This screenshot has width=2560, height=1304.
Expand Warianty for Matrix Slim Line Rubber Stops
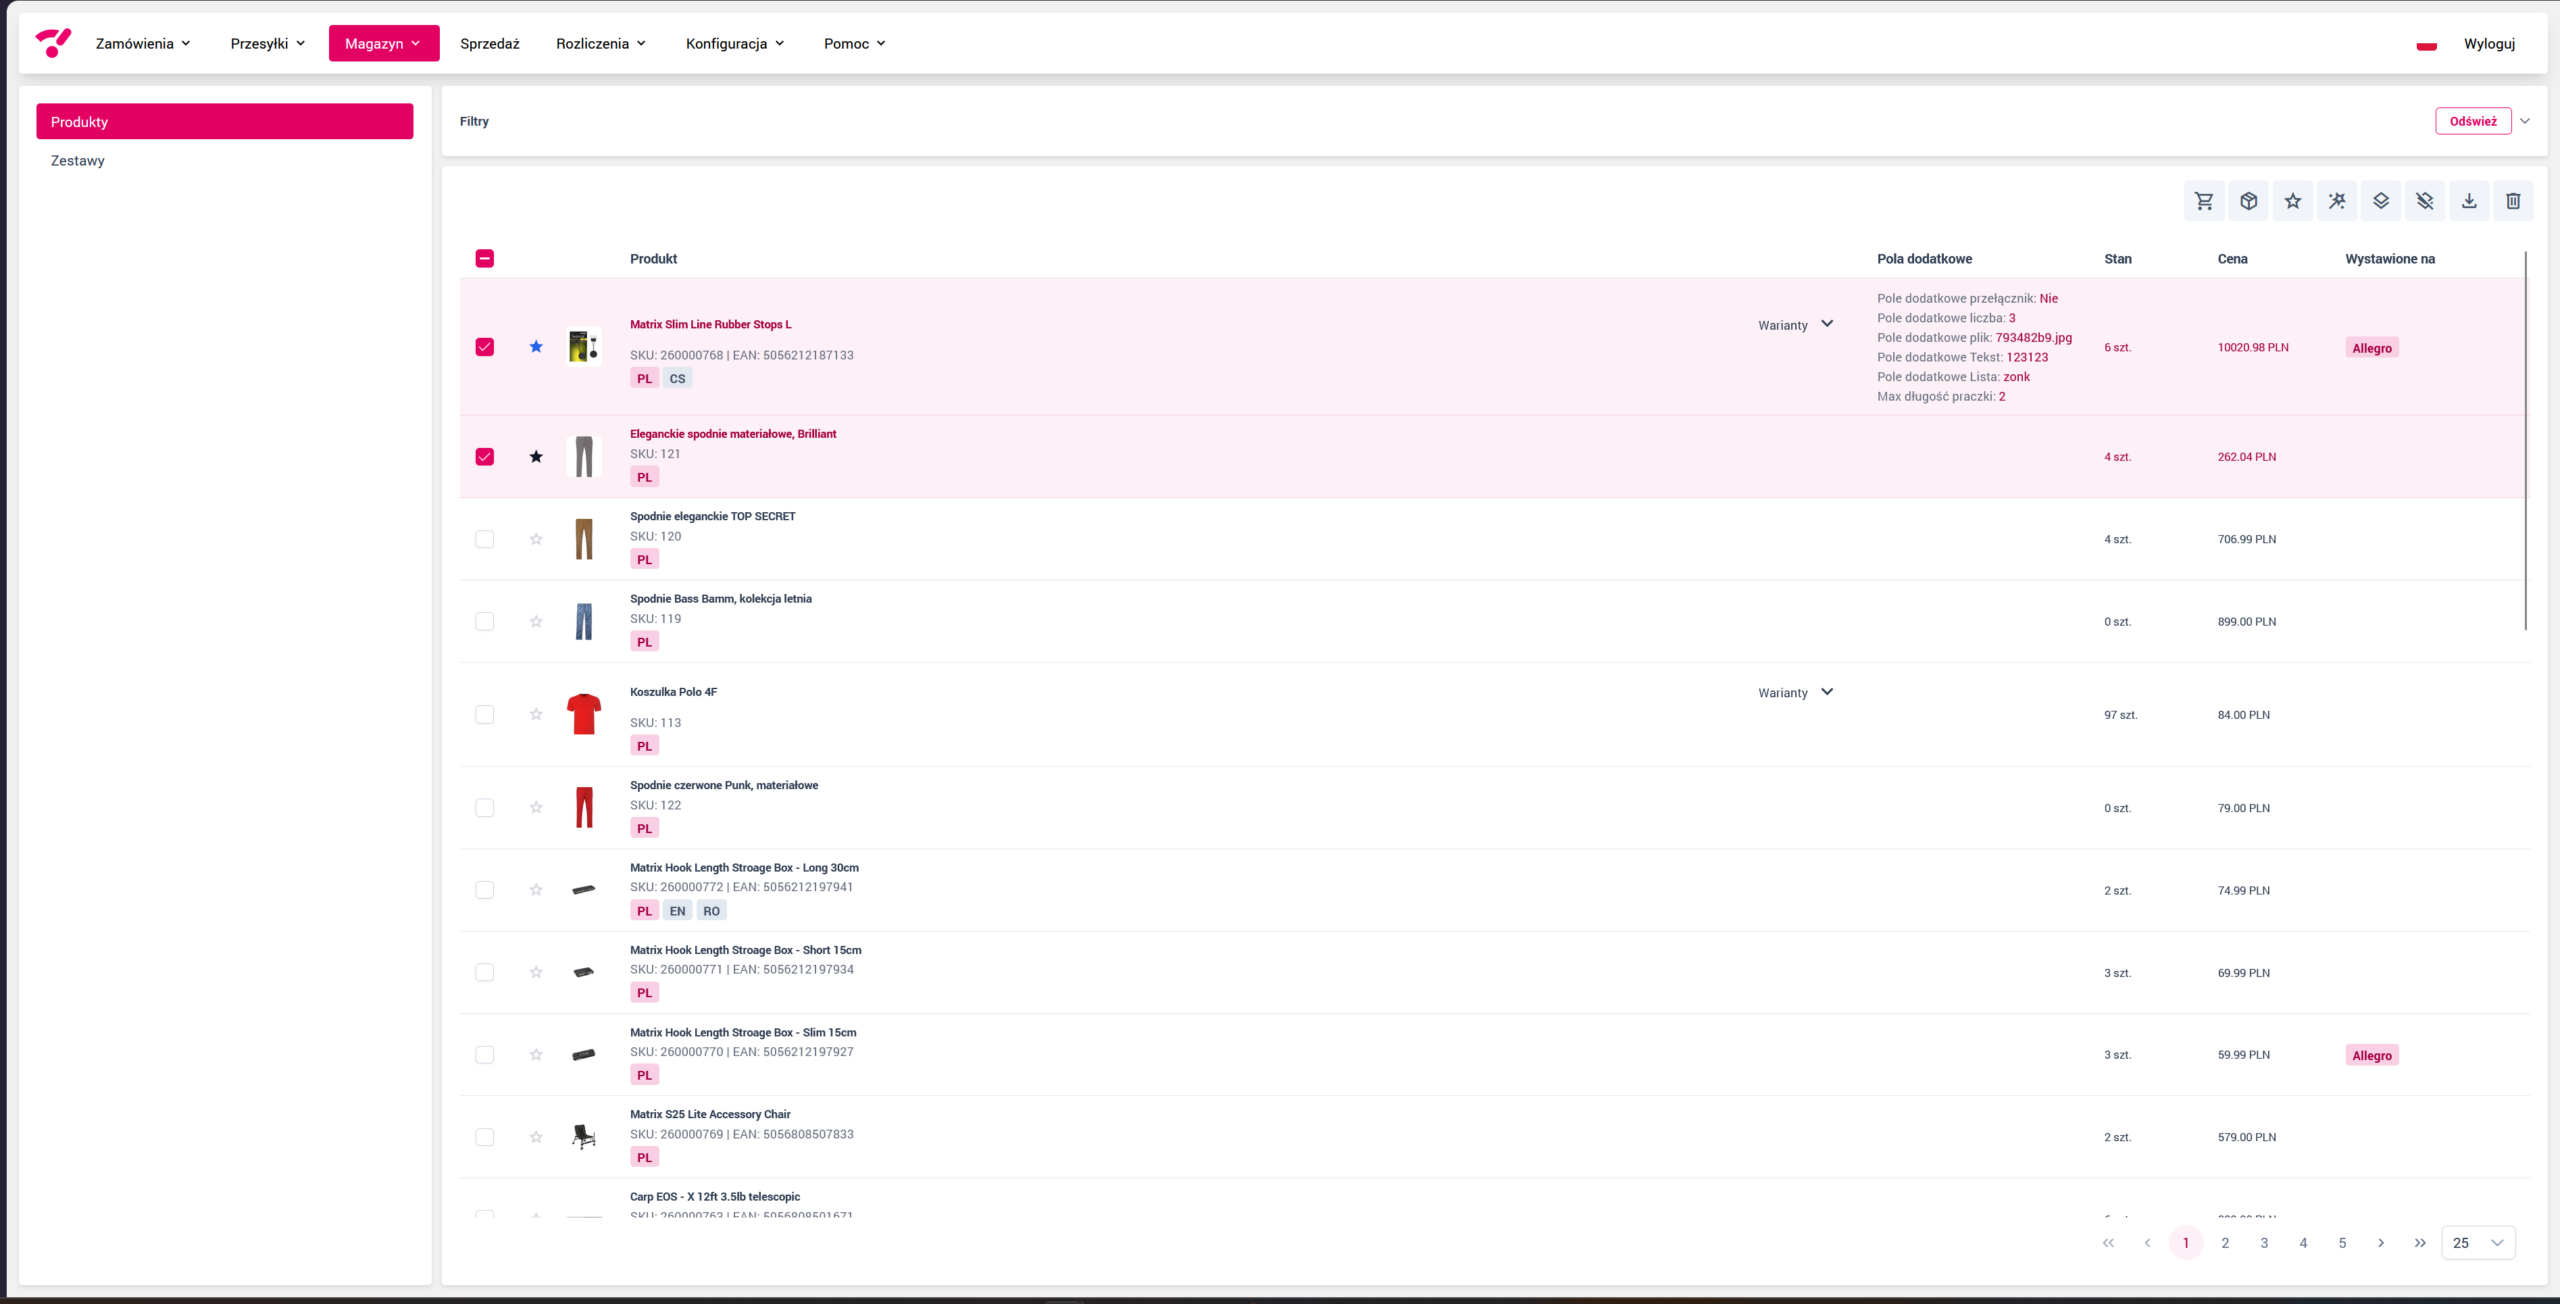point(1796,325)
